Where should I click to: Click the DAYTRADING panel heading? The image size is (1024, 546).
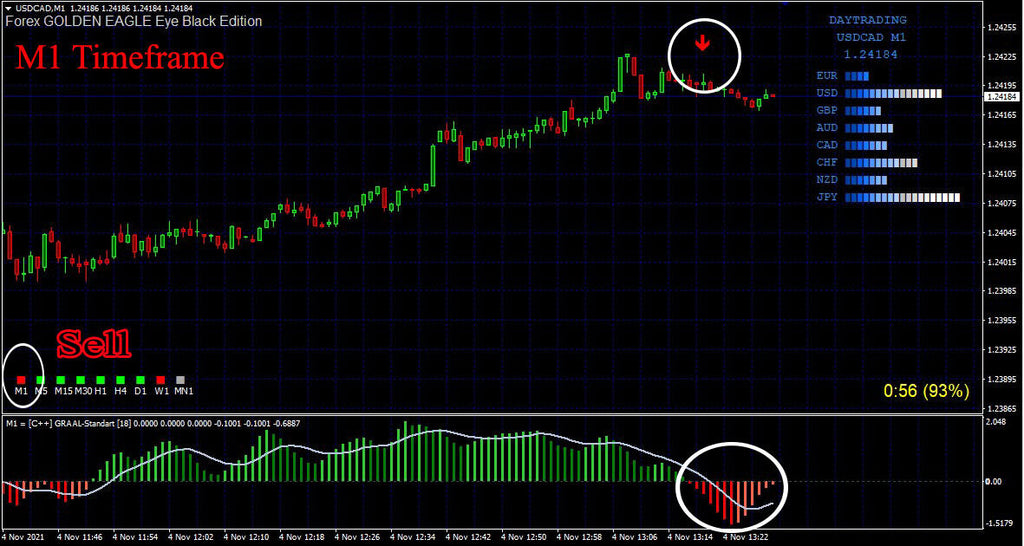(867, 21)
